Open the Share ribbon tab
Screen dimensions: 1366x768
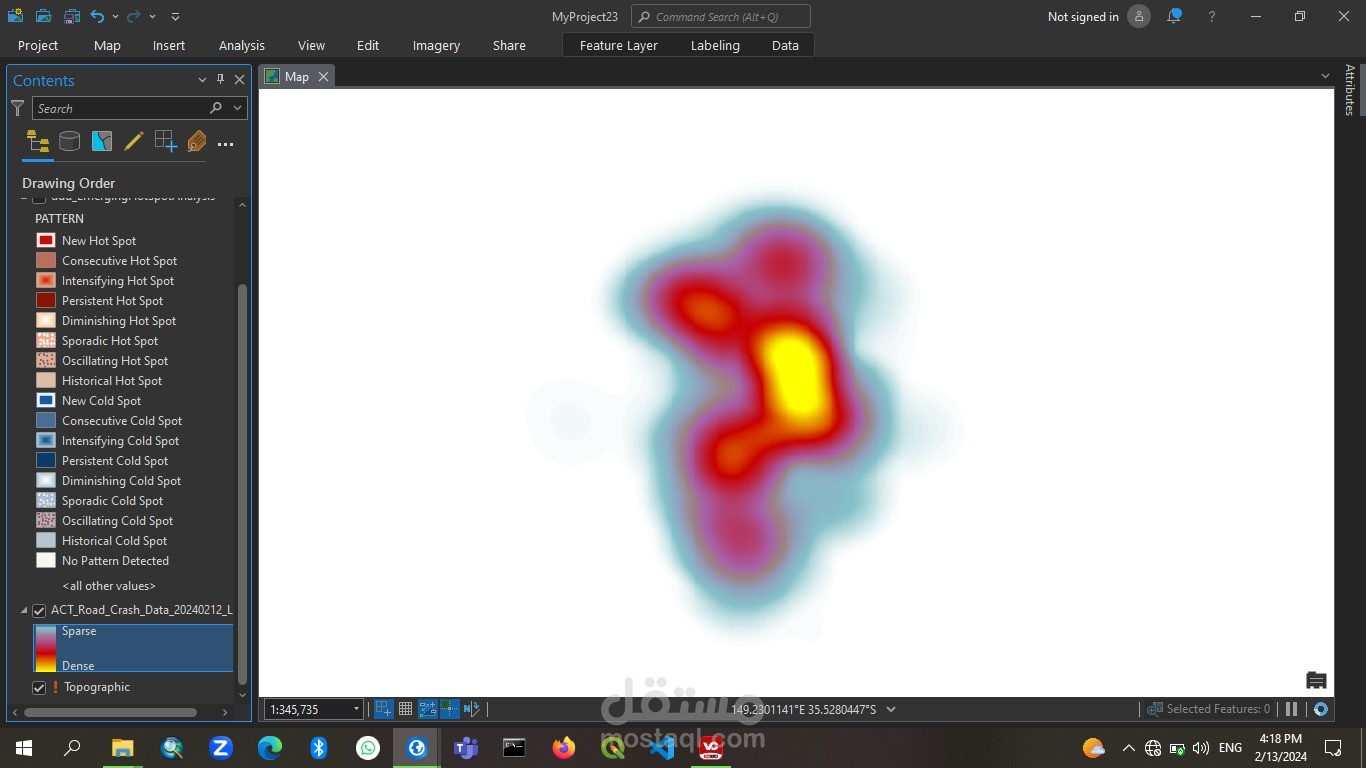[509, 45]
